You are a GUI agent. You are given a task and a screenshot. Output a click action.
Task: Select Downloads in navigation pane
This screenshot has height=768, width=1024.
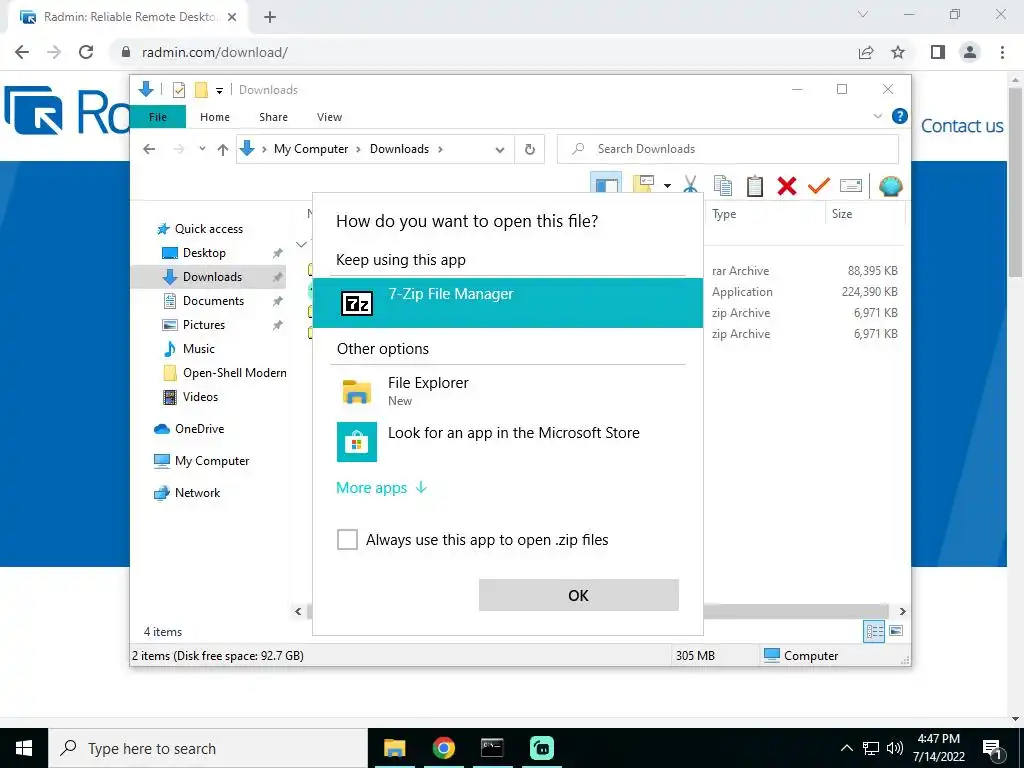click(208, 277)
